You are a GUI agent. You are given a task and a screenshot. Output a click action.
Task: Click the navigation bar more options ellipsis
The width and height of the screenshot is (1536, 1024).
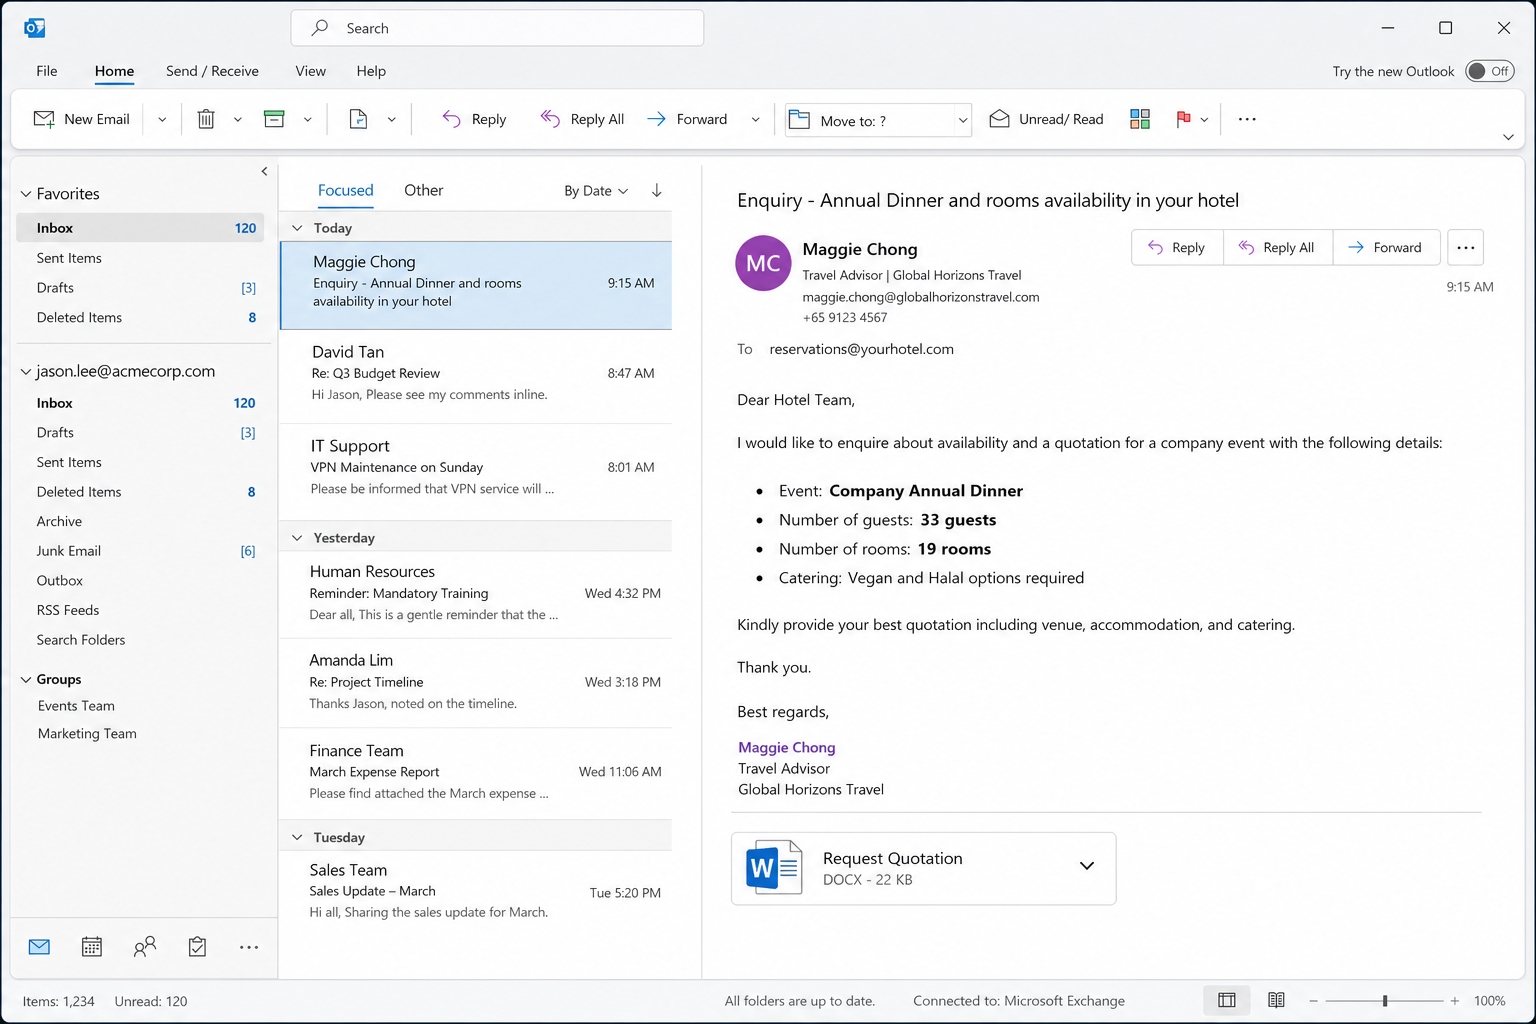pos(249,947)
